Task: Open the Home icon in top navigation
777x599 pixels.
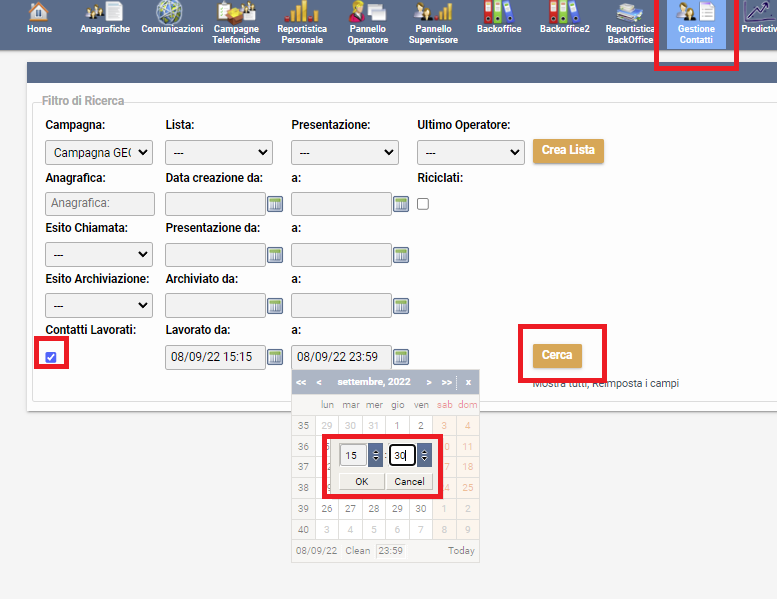Action: coord(39,20)
